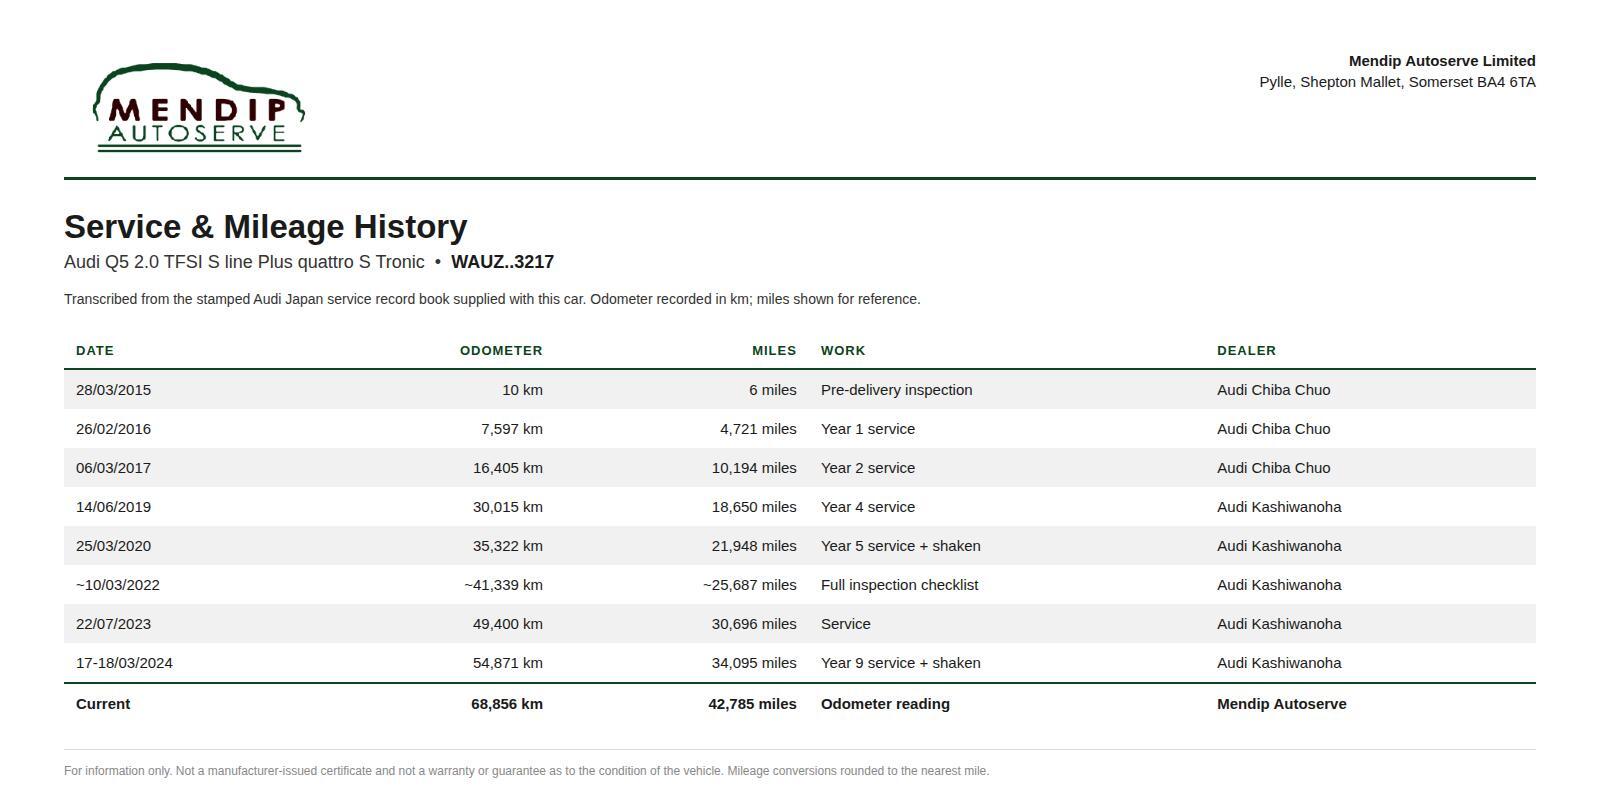Click the address Pylle, Shepton Mallet line
The width and height of the screenshot is (1600, 808).
1397,82
